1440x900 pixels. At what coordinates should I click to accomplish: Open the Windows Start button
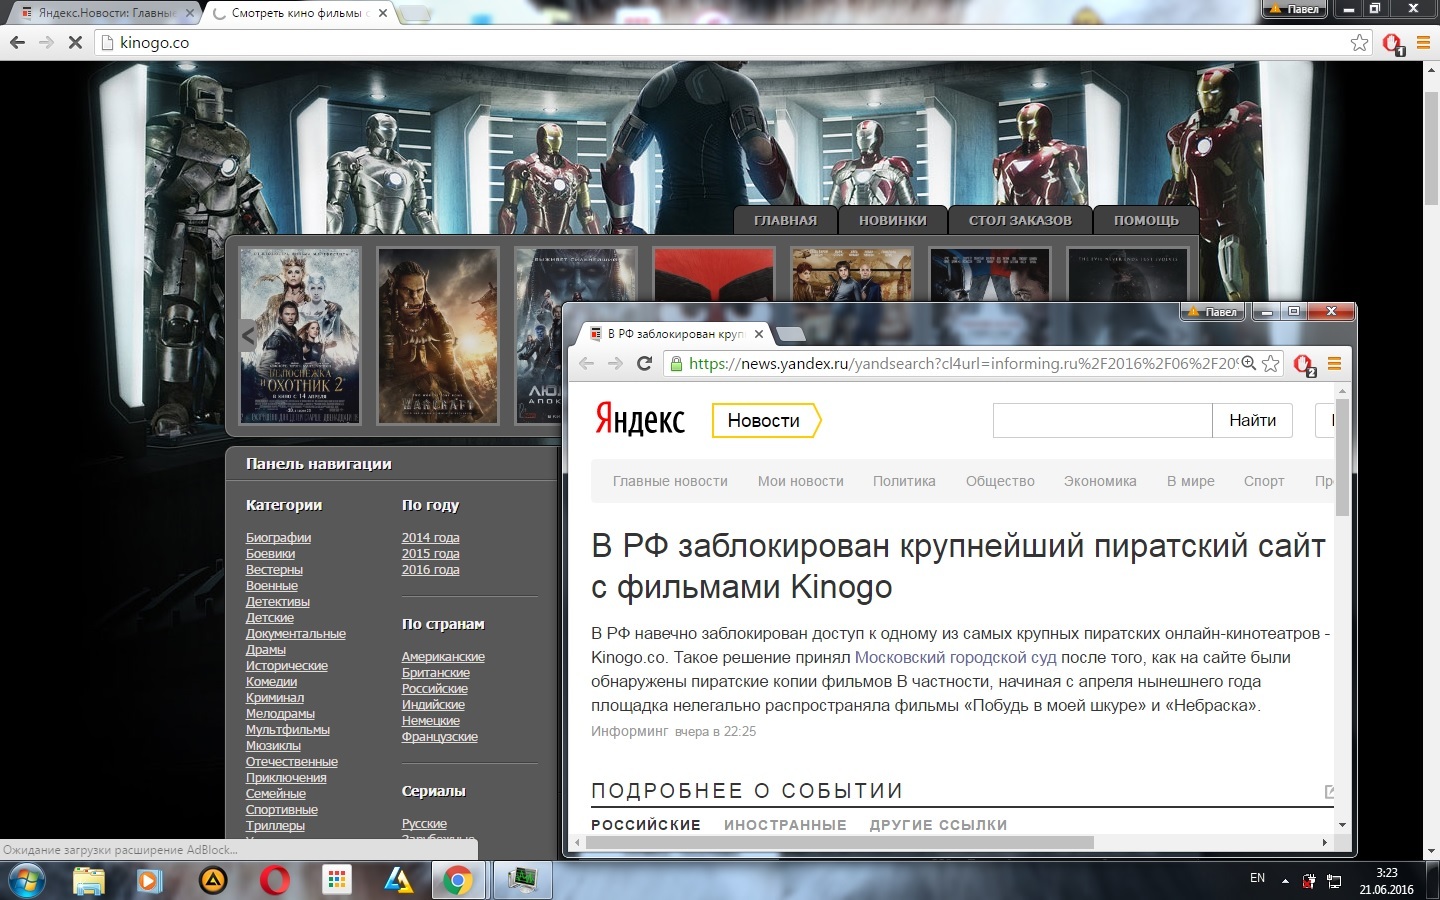[x=27, y=881]
